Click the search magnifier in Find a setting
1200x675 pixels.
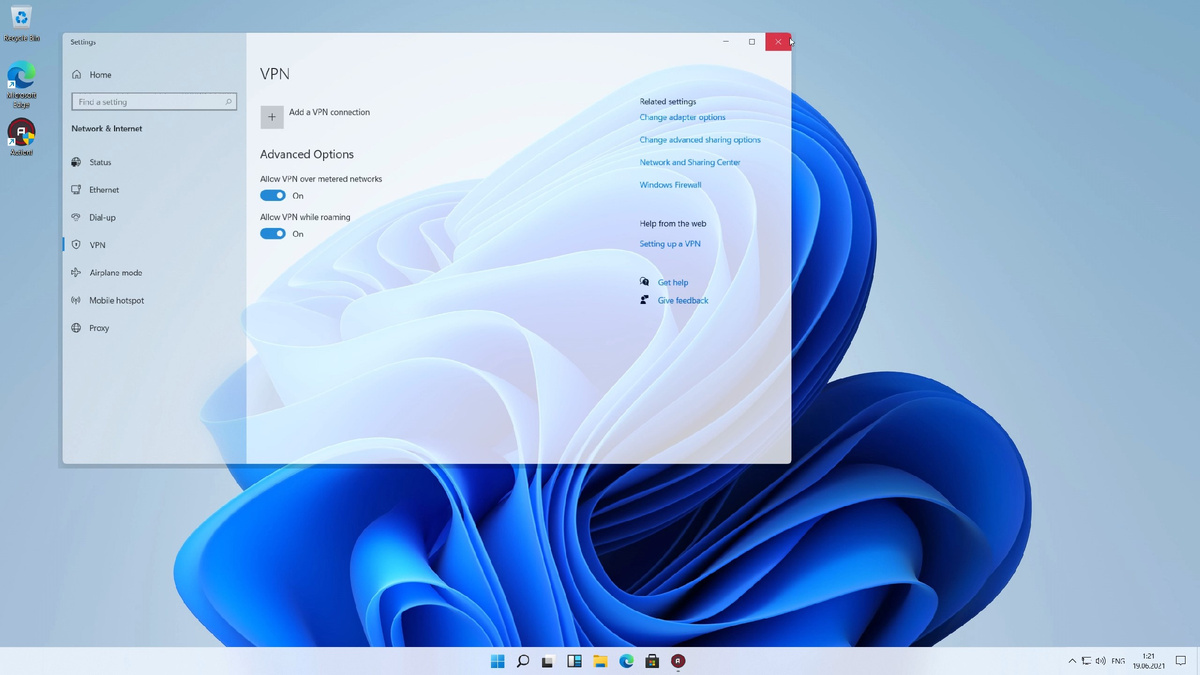pos(229,102)
